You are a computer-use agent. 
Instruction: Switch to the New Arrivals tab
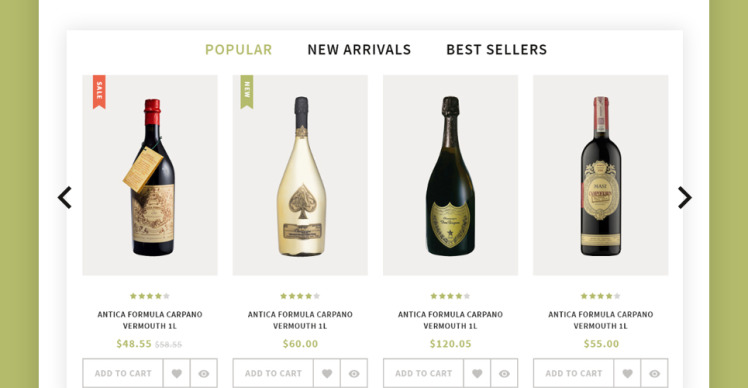point(359,50)
